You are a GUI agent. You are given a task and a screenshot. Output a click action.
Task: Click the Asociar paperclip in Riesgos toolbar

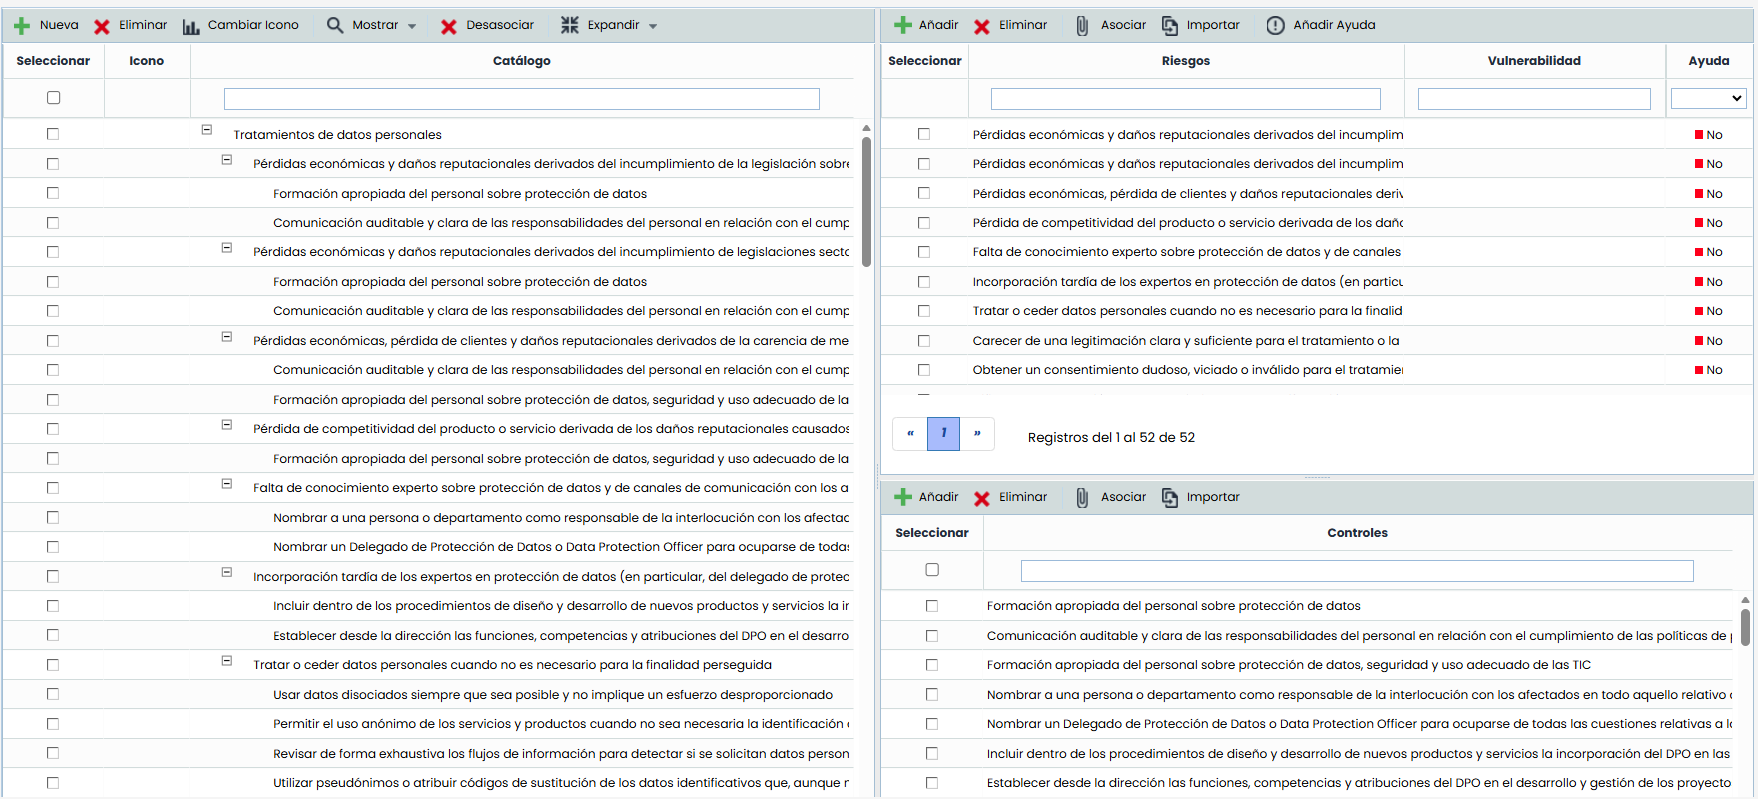coord(1082,26)
